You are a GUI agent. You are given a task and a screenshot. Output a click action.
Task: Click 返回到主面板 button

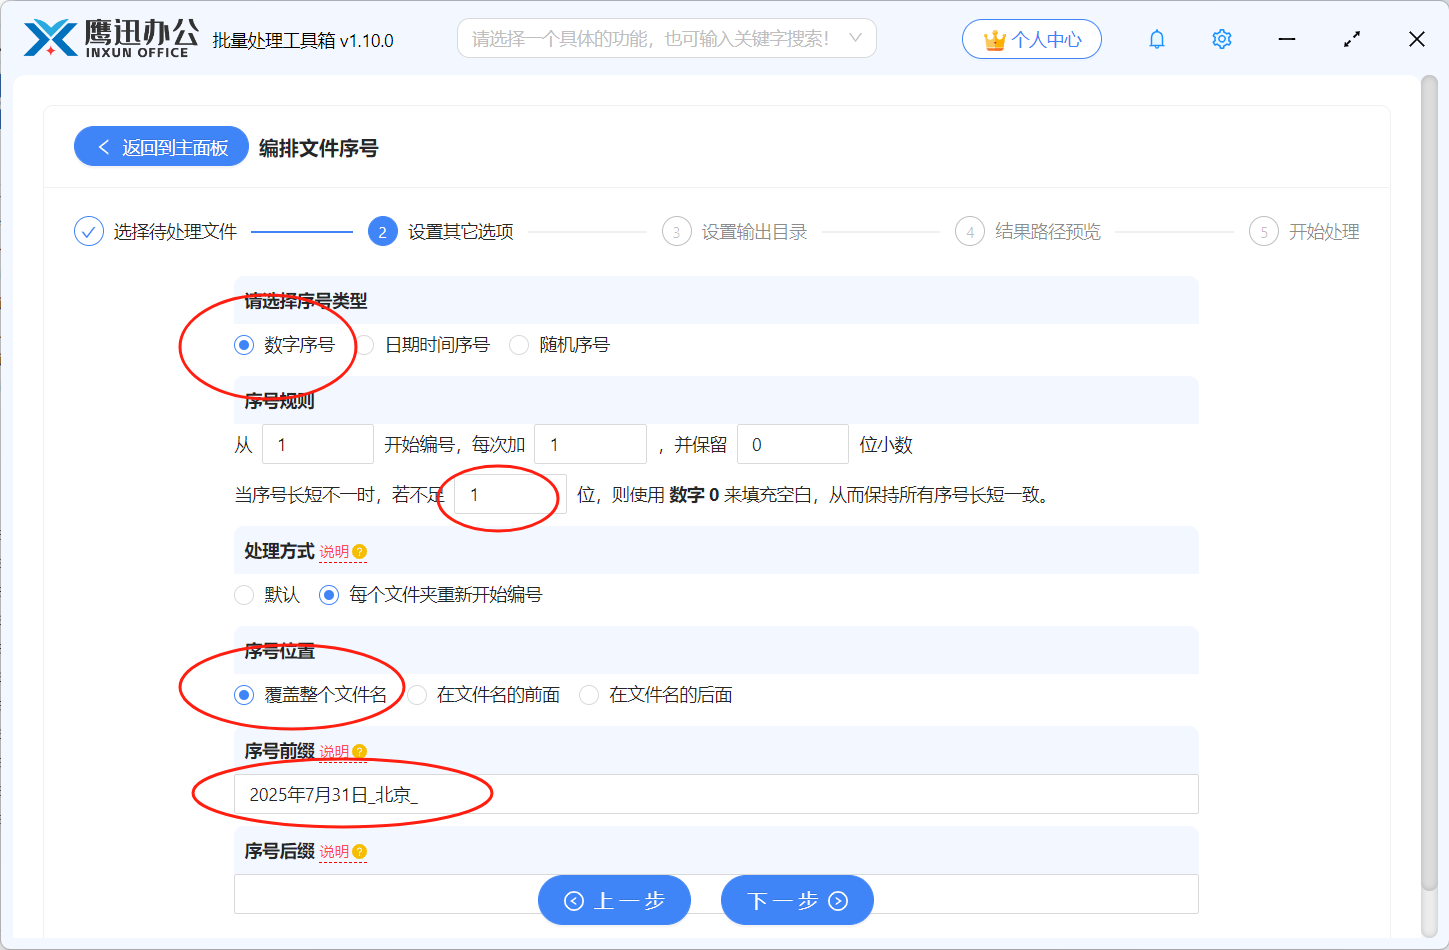(x=161, y=146)
